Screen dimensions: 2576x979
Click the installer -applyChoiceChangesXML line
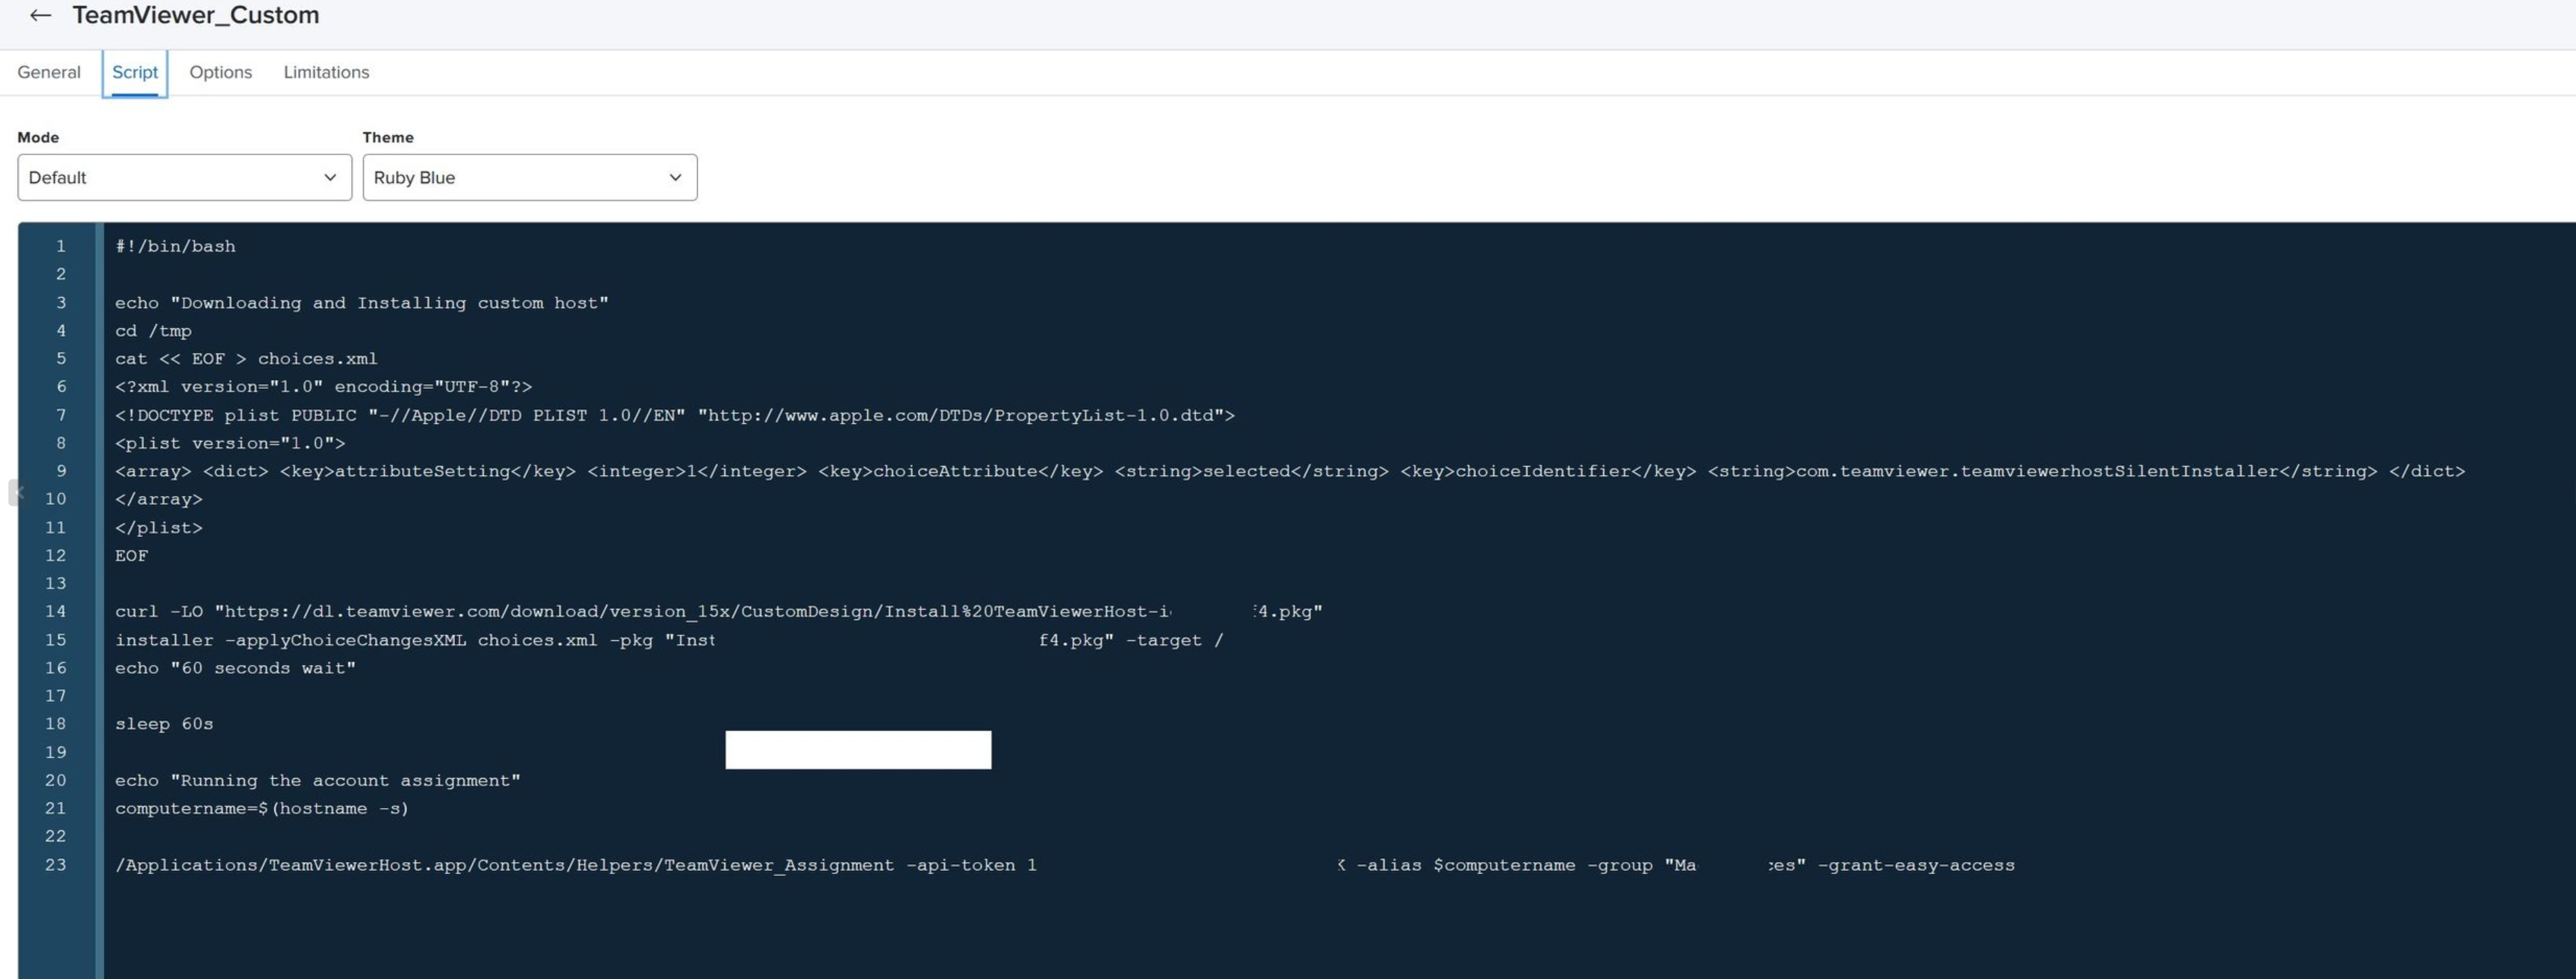click(x=669, y=640)
